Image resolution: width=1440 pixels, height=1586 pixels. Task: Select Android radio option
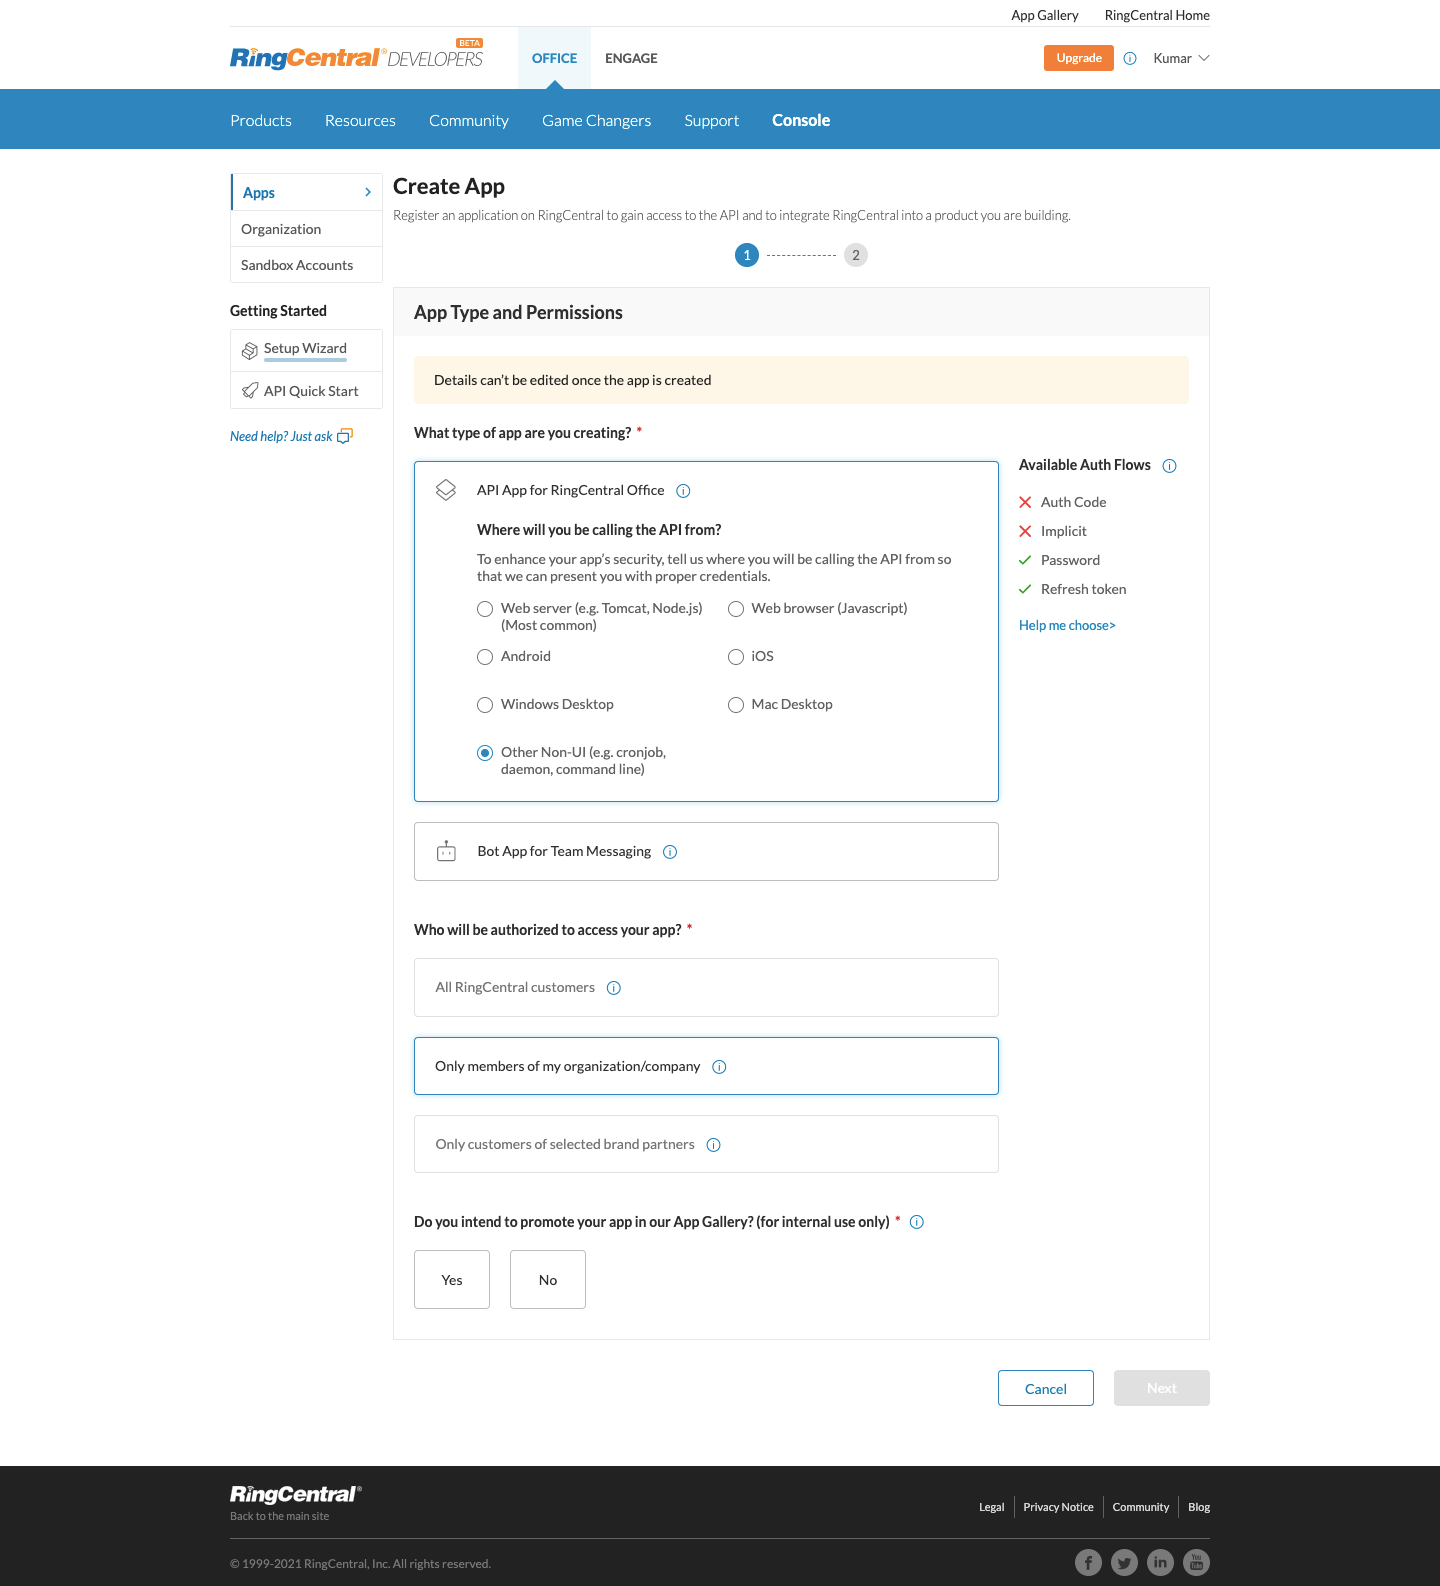(485, 657)
